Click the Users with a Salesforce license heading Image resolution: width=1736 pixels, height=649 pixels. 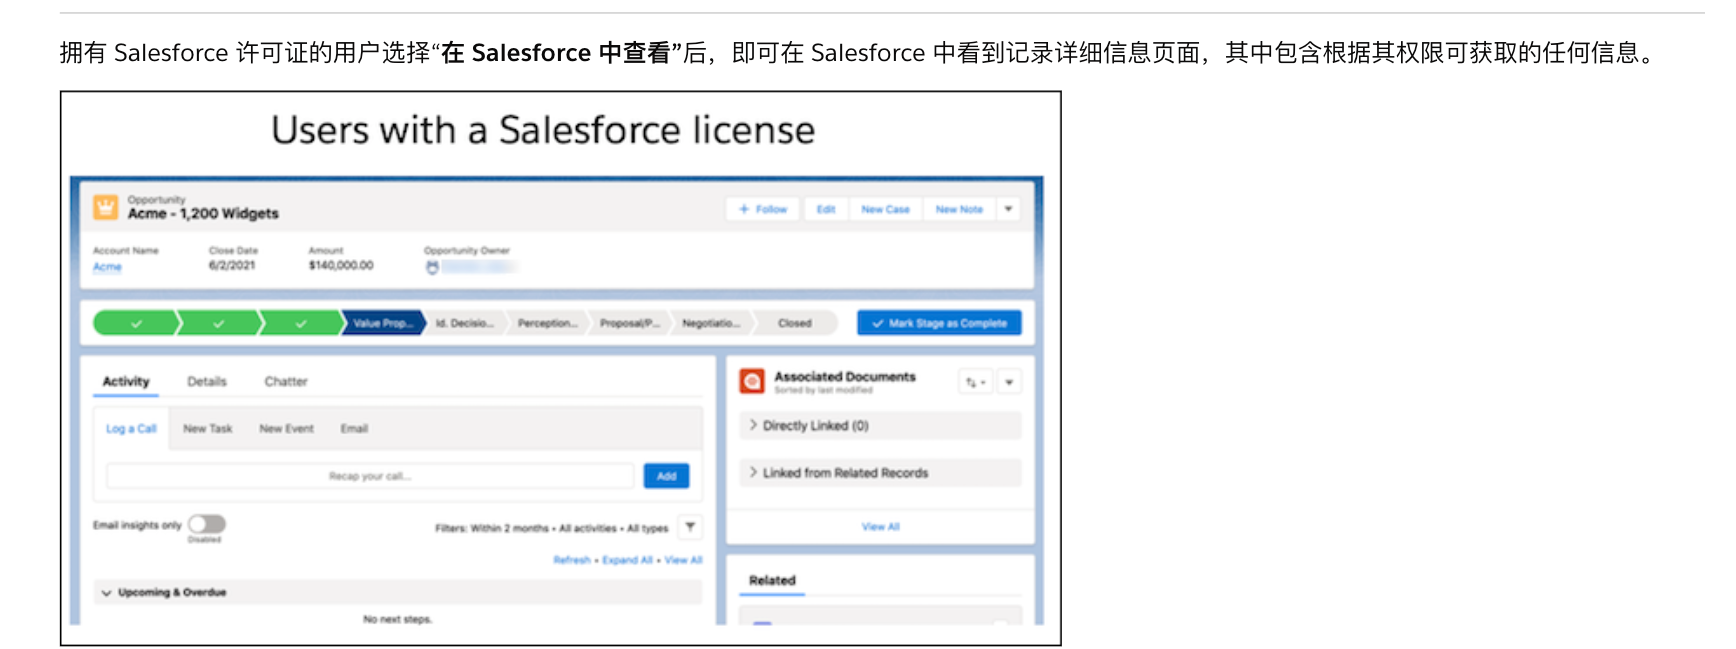(543, 130)
